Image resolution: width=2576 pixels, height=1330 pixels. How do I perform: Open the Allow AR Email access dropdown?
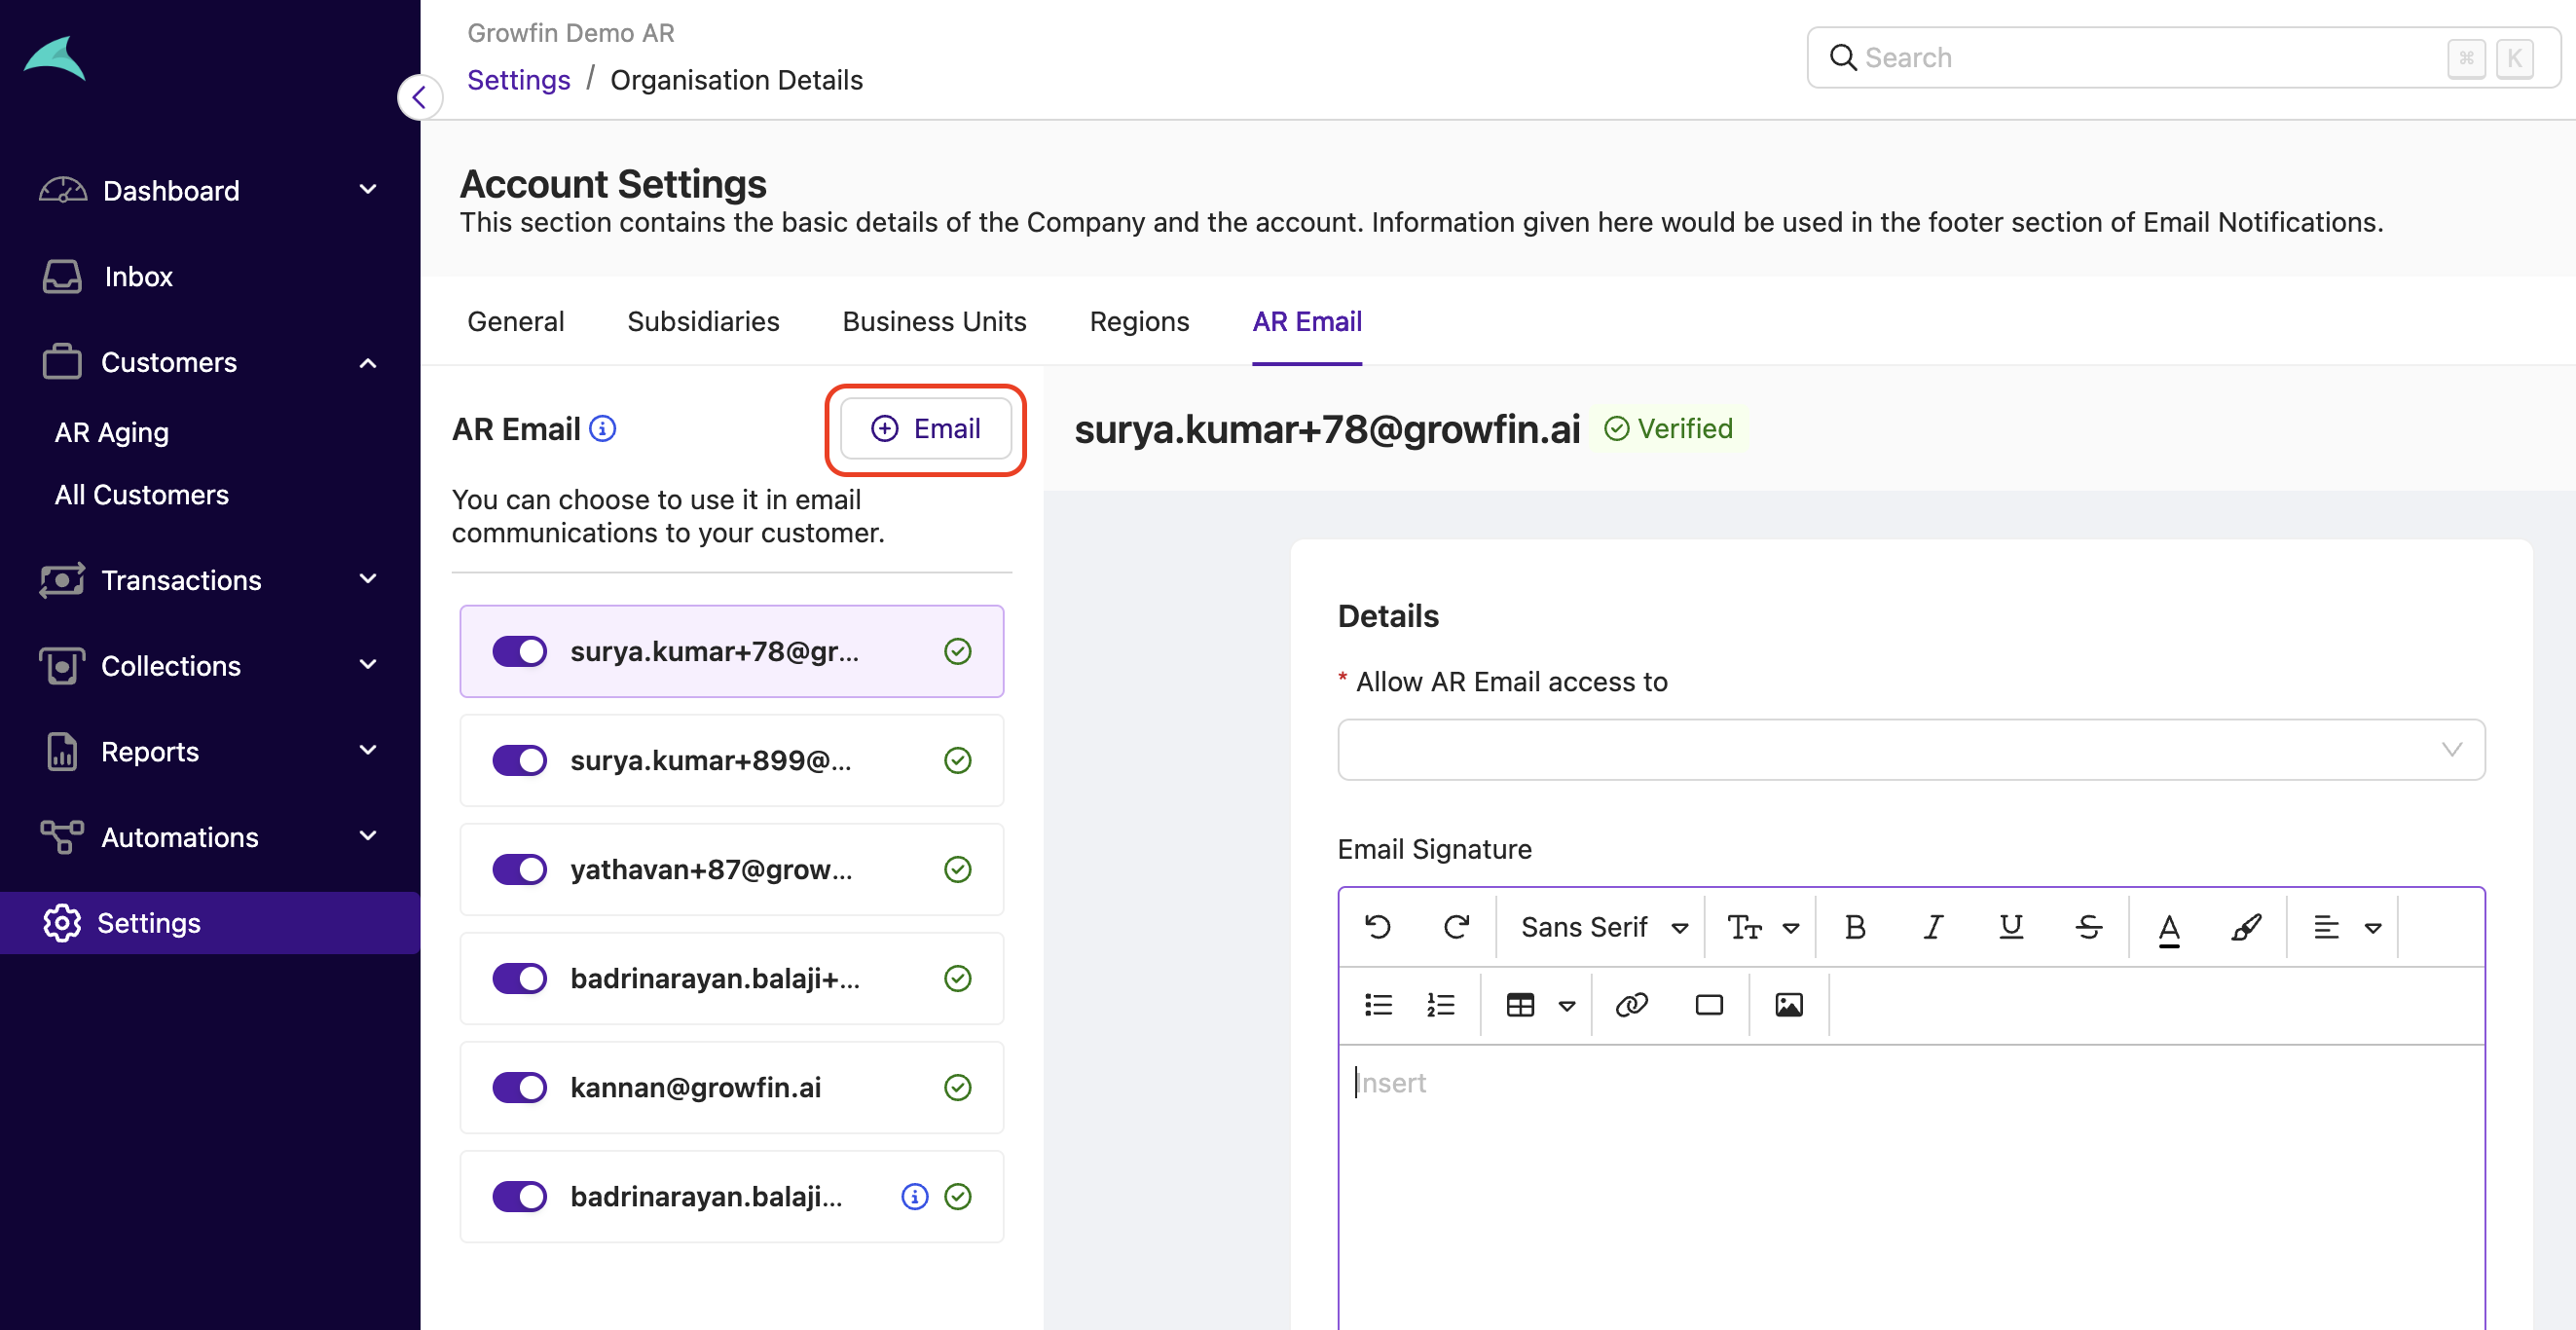[x=1911, y=749]
